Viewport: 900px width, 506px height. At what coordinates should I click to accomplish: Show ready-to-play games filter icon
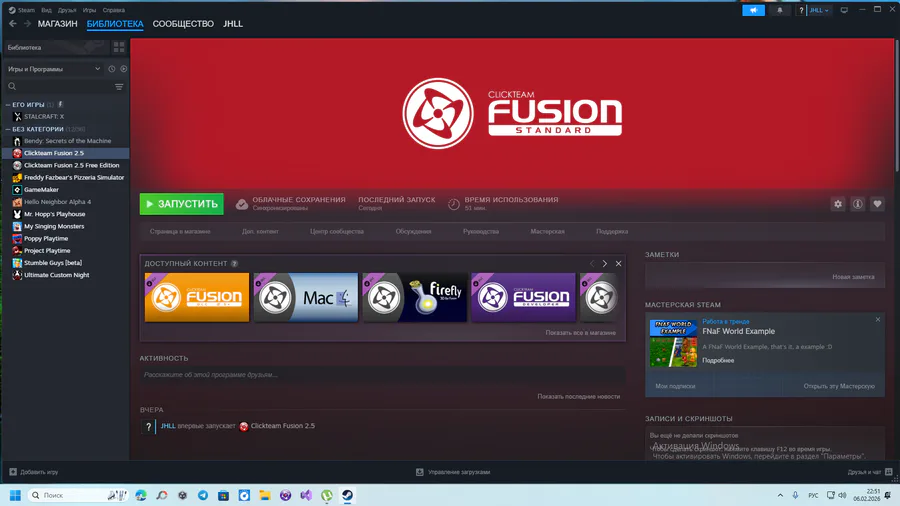(123, 69)
